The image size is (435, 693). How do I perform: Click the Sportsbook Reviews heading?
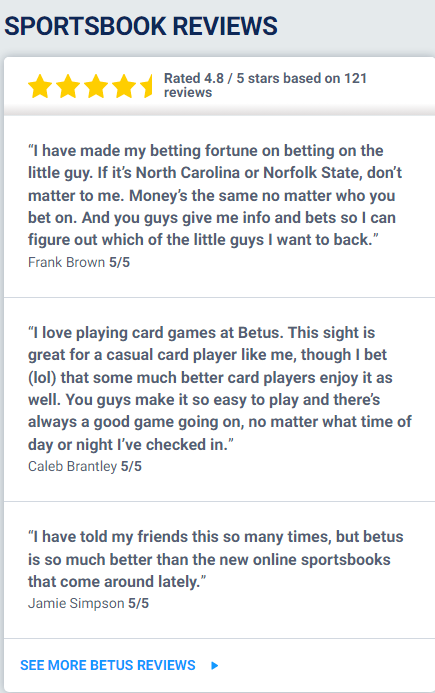coord(141,26)
